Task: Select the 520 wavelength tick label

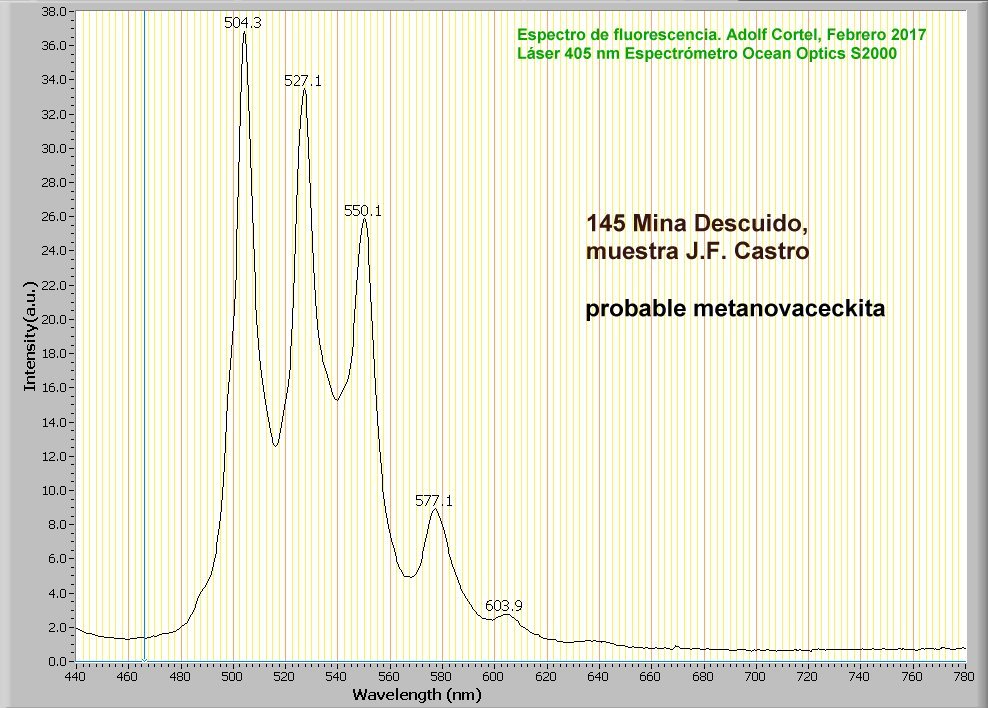Action: coord(284,677)
